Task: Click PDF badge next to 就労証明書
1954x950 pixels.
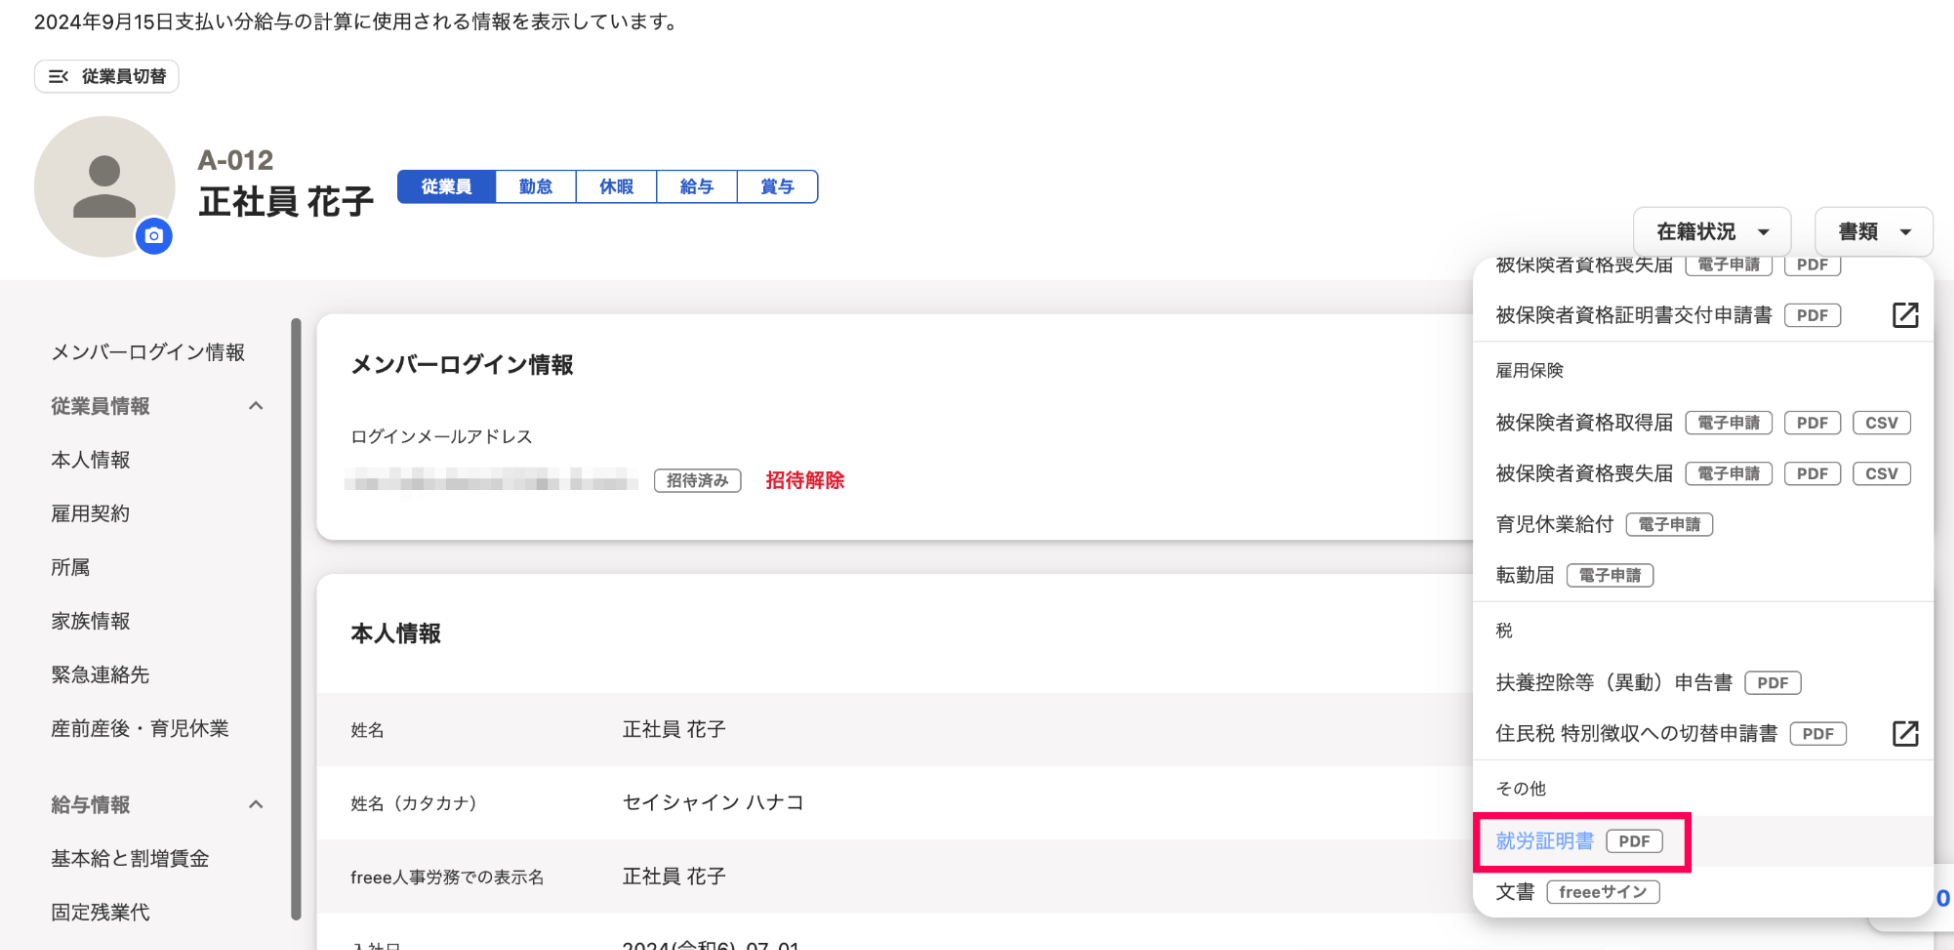Action: pyautogui.click(x=1634, y=842)
